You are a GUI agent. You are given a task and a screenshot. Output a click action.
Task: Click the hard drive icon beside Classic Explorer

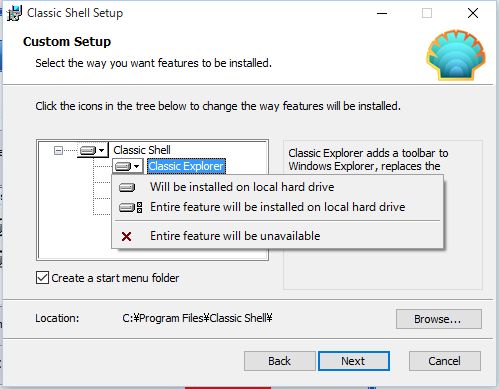[x=123, y=166]
